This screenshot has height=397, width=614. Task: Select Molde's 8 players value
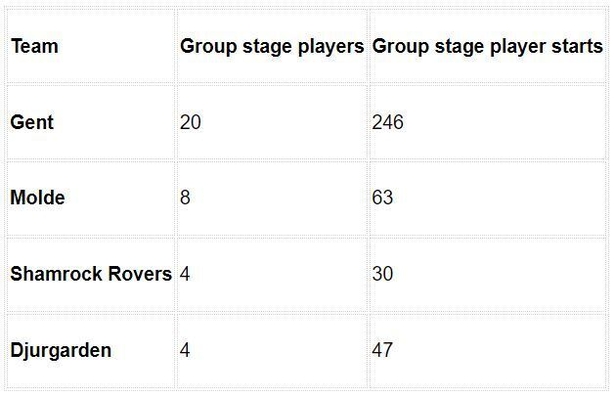click(185, 197)
